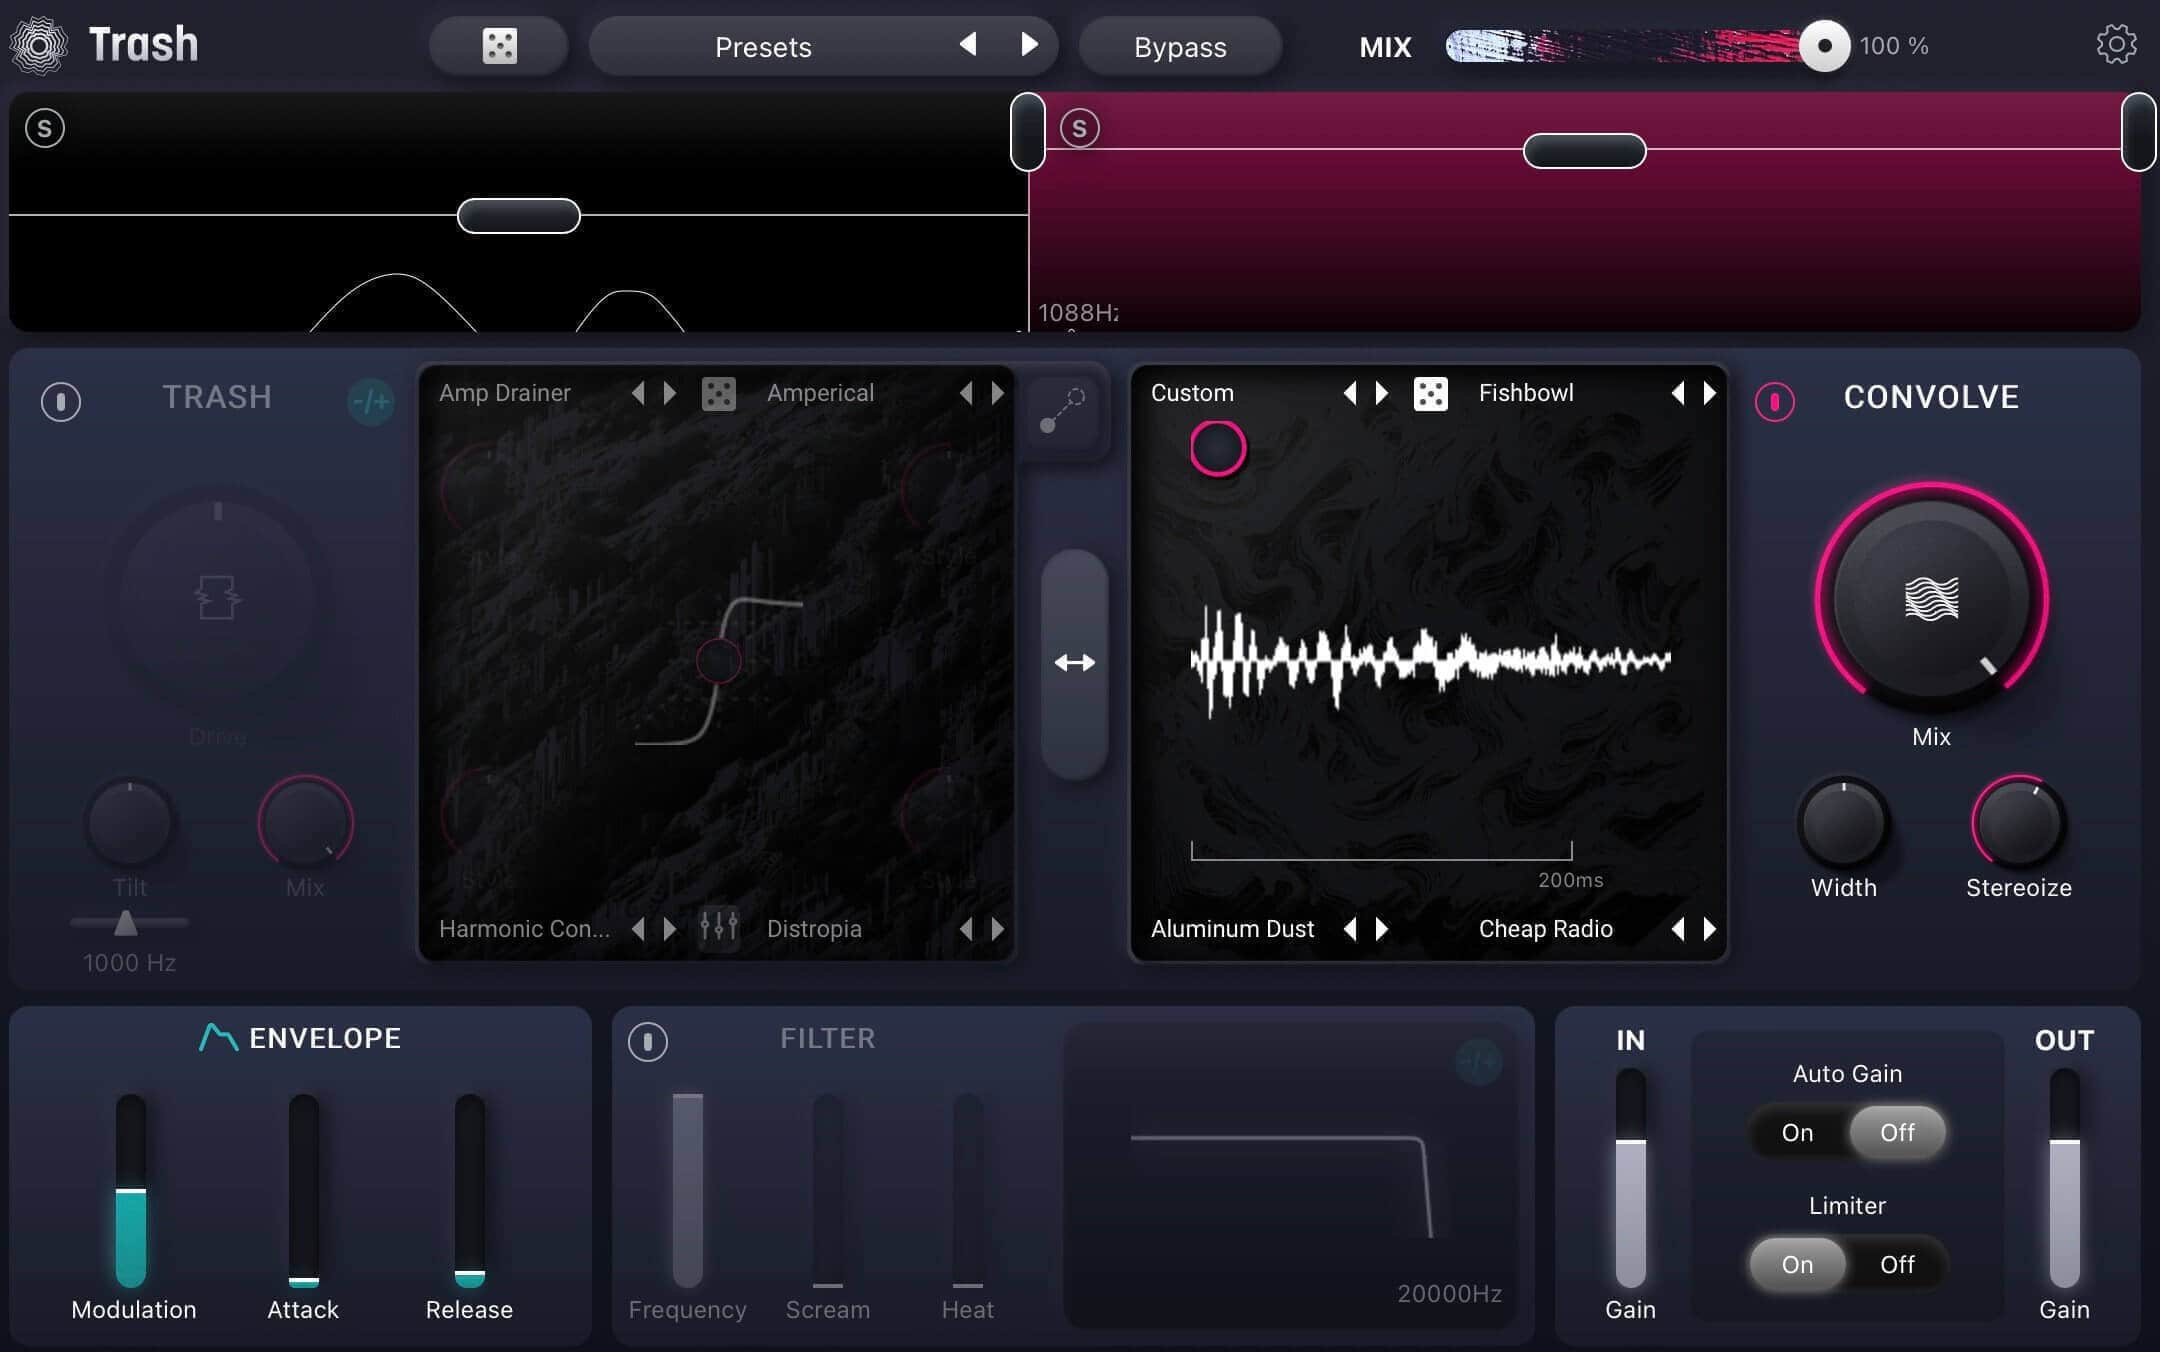Image resolution: width=2160 pixels, height=1352 pixels.
Task: Click the randomize dice button beside Presets
Action: (x=499, y=46)
